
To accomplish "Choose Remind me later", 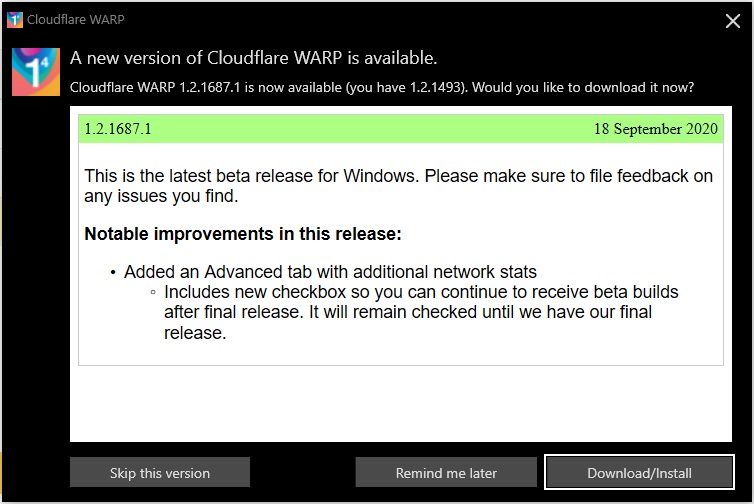I will tap(446, 473).
